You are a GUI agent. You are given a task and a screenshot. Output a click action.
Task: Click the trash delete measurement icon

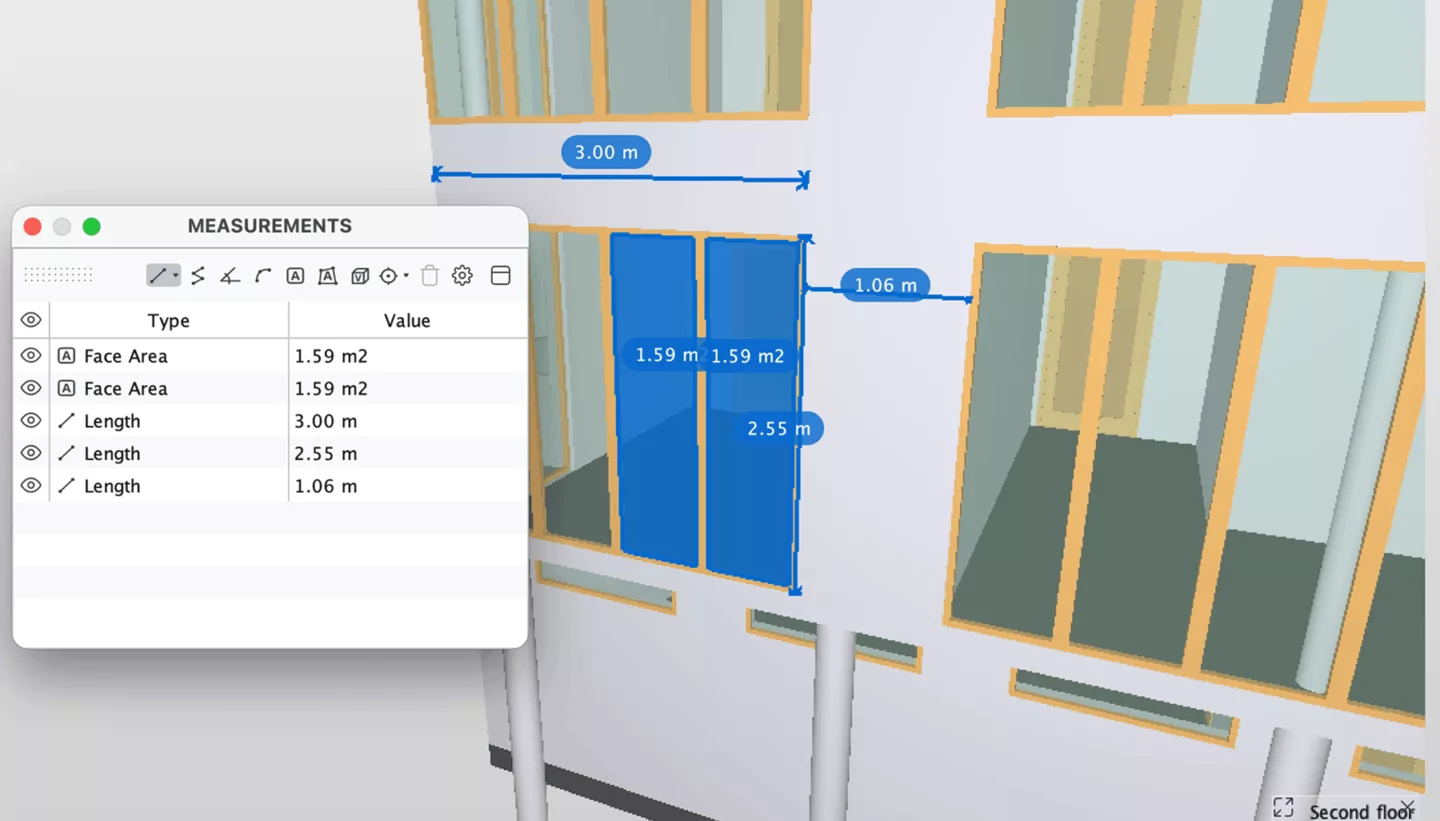coord(430,275)
